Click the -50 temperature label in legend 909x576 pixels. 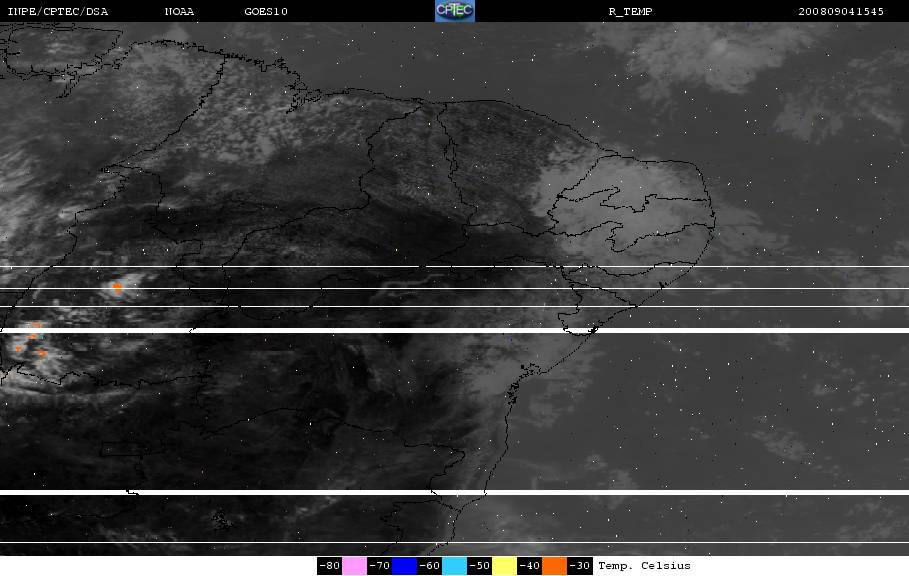(x=479, y=566)
